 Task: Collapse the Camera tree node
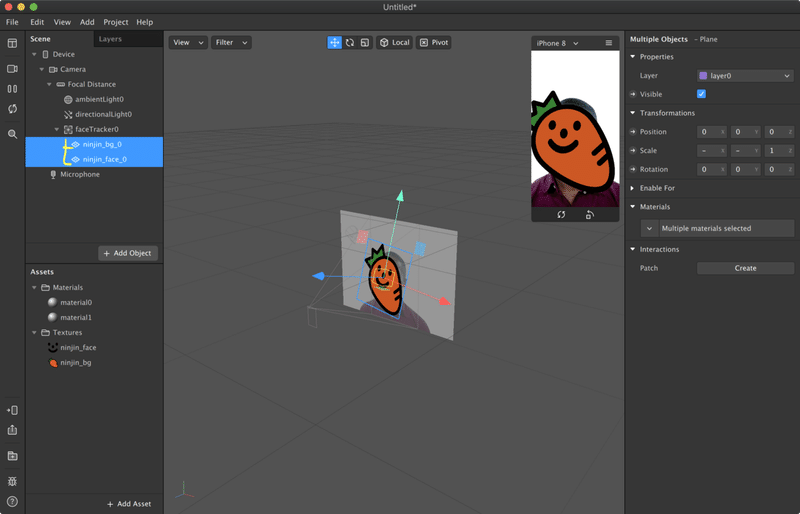(42, 69)
